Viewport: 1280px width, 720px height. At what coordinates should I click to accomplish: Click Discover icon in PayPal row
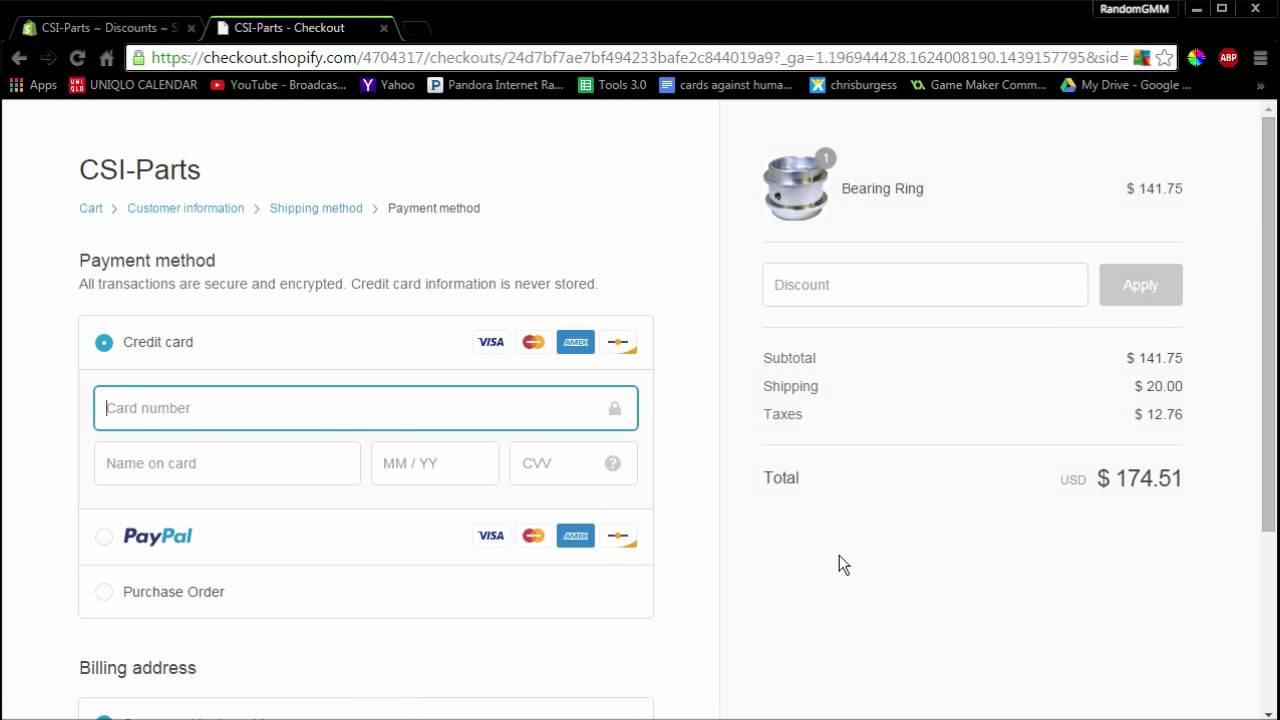618,536
